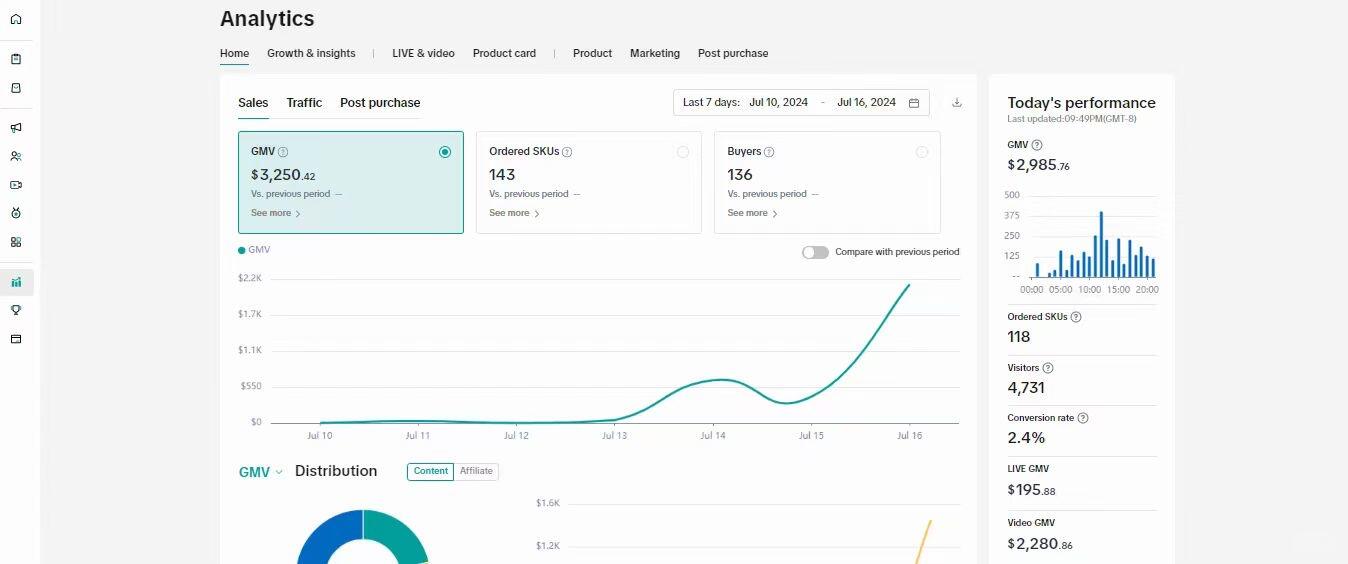The height and width of the screenshot is (564, 1348).
Task: Click the info icon next to the Buyers card title
Action: [x=769, y=152]
